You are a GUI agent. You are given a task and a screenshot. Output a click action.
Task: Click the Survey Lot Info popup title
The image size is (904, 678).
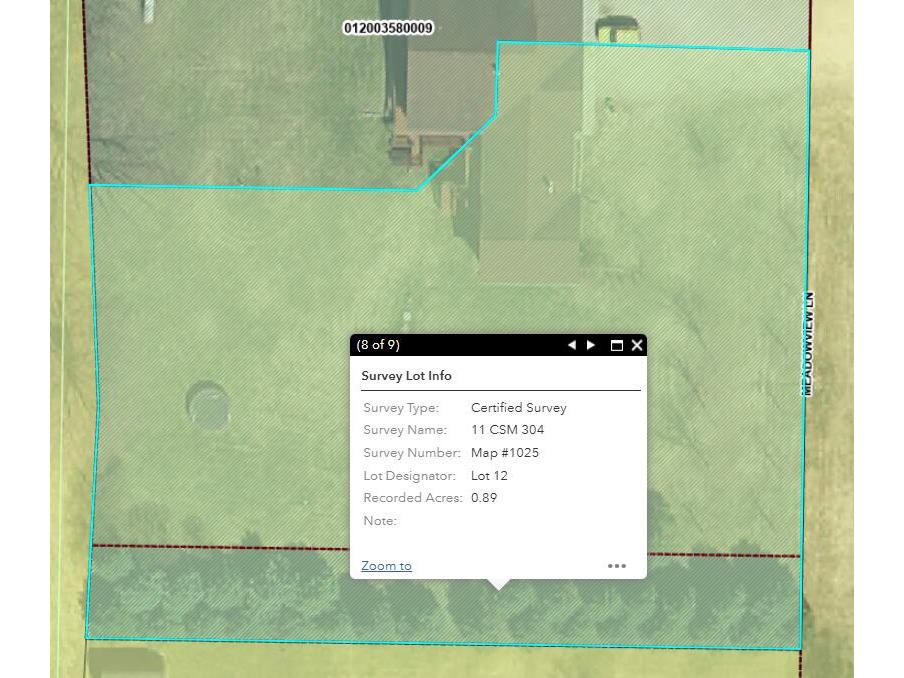pos(407,375)
